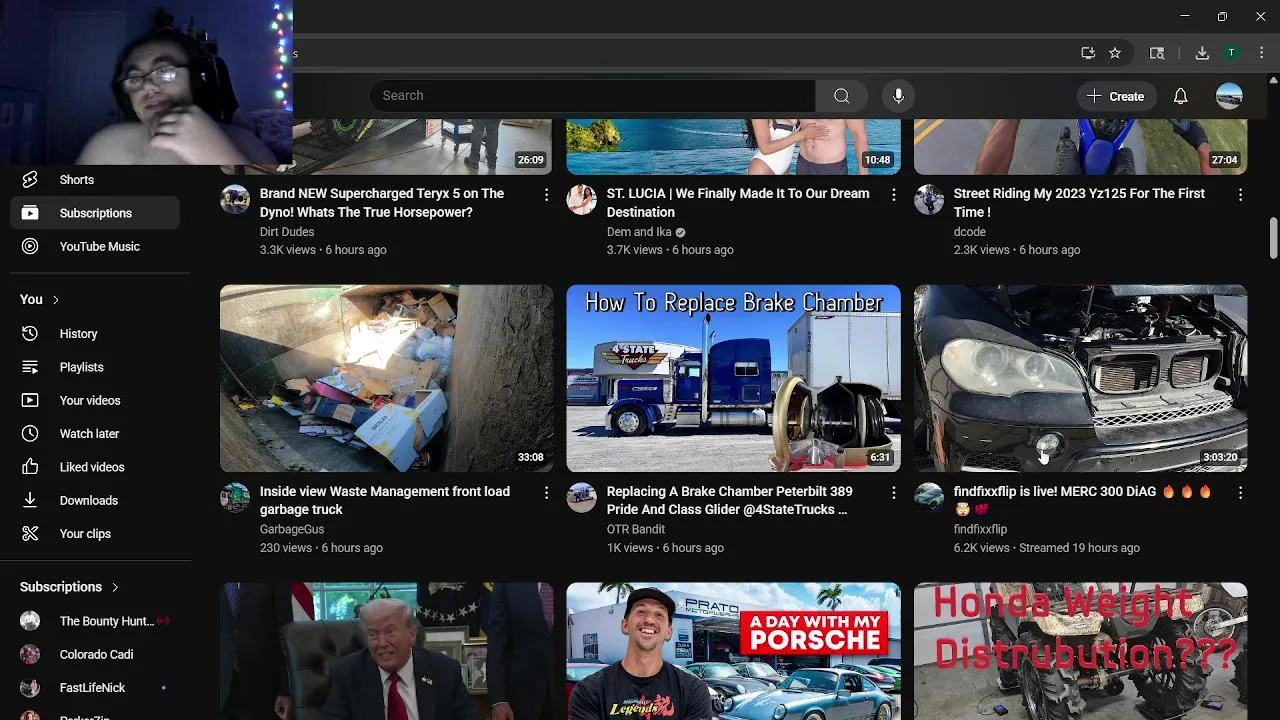Open YouTube Music from sidebar
Screen dimensions: 1280x720
click(x=95, y=246)
